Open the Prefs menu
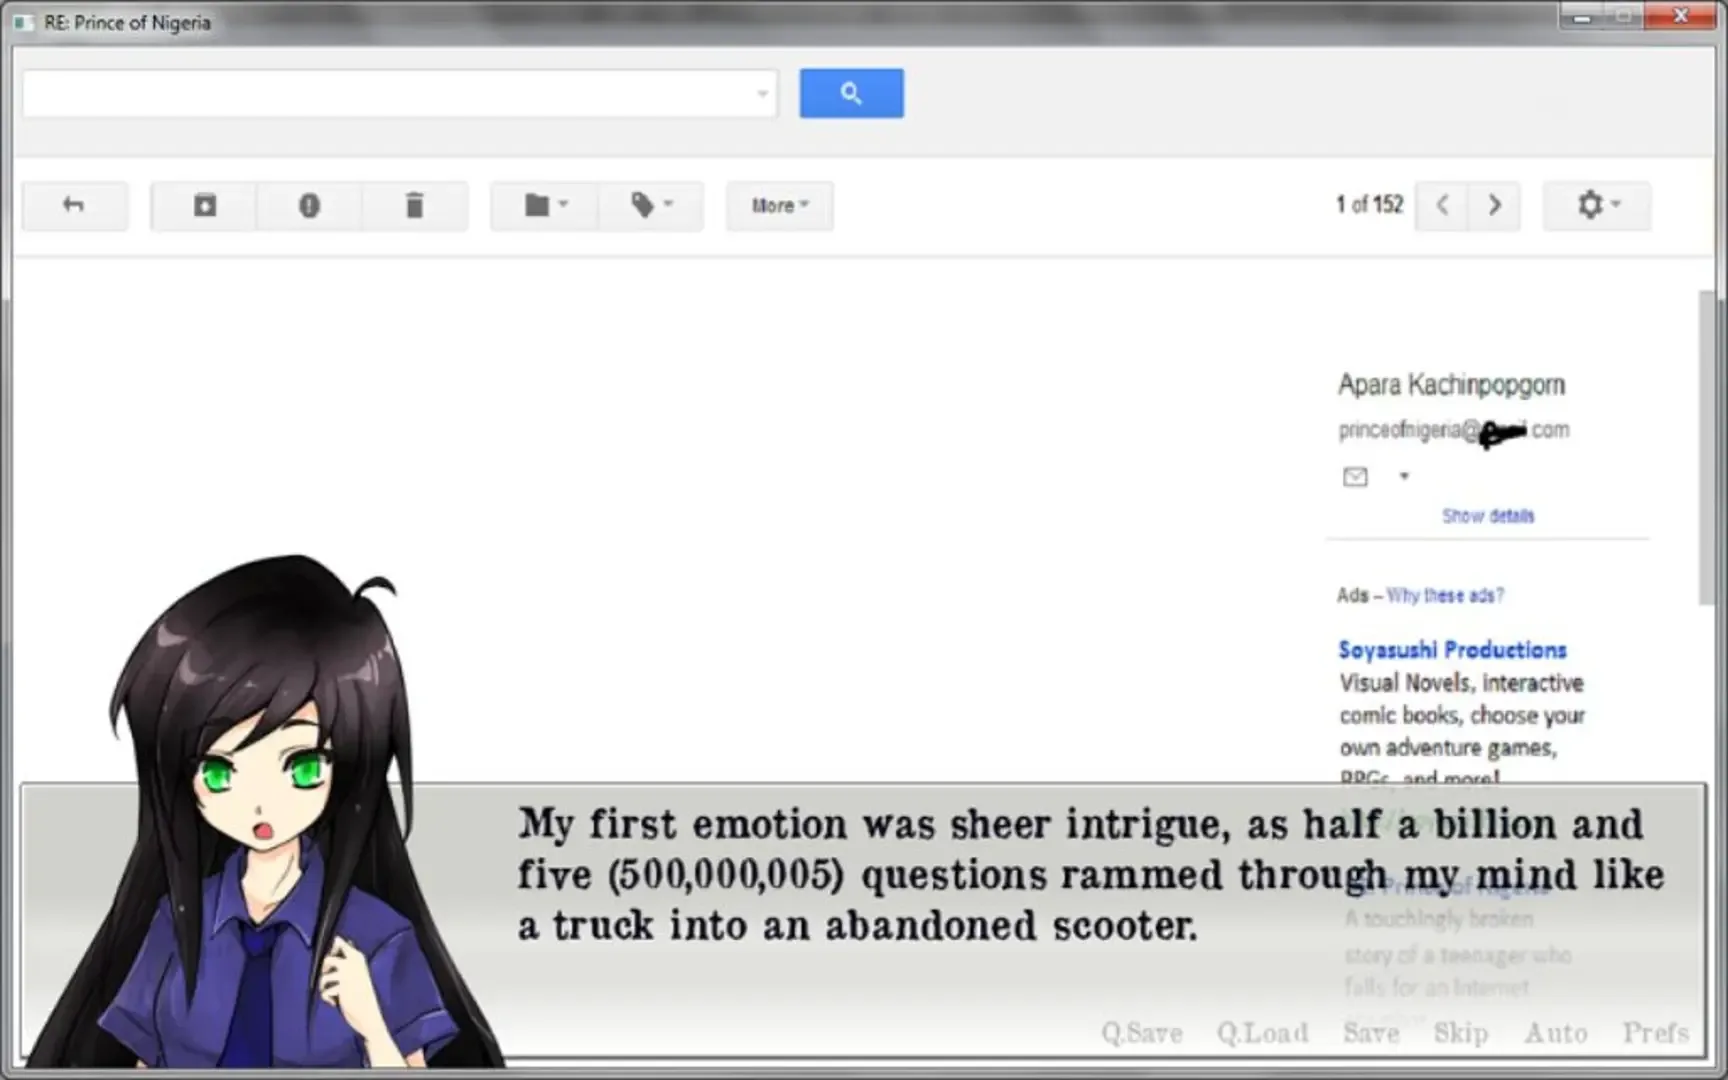Screen dimensions: 1728x1080 pos(1655,1033)
